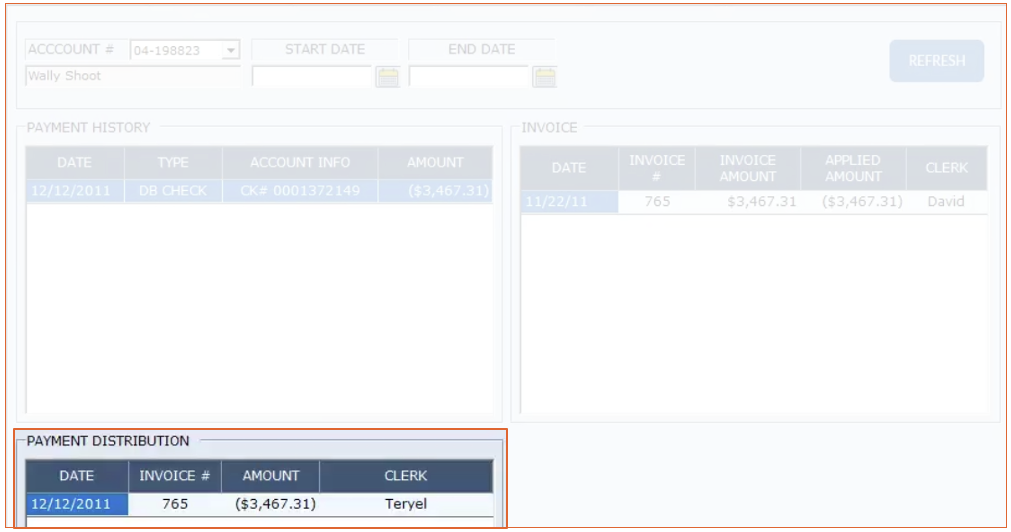
Task: Select the DB CHECK payment history row
Action: (172, 191)
